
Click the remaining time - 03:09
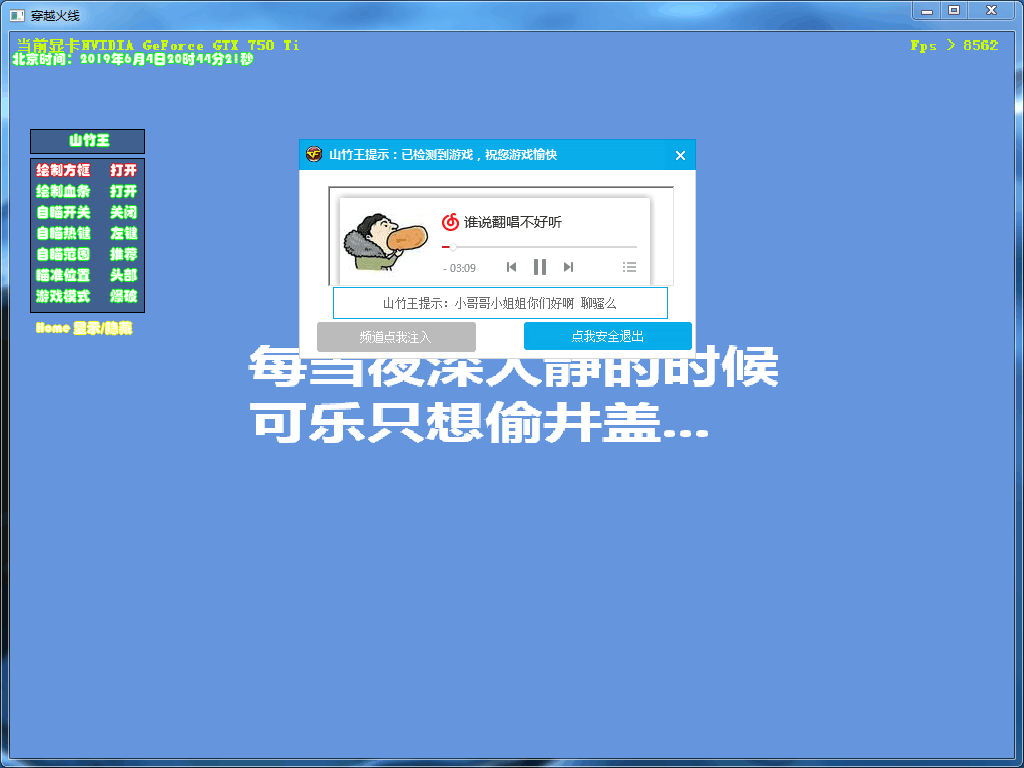[x=459, y=268]
